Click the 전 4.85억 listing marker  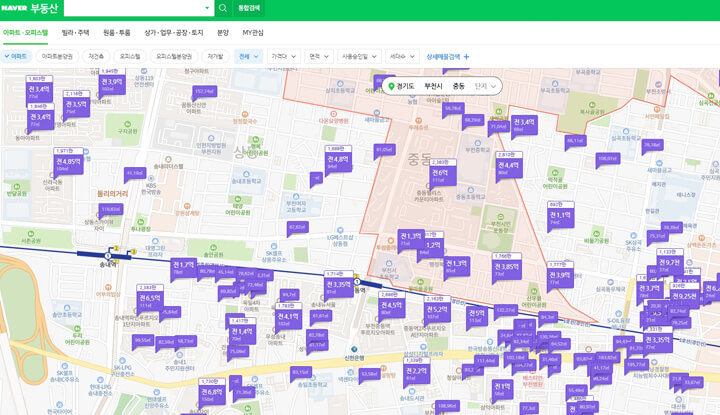[68, 162]
